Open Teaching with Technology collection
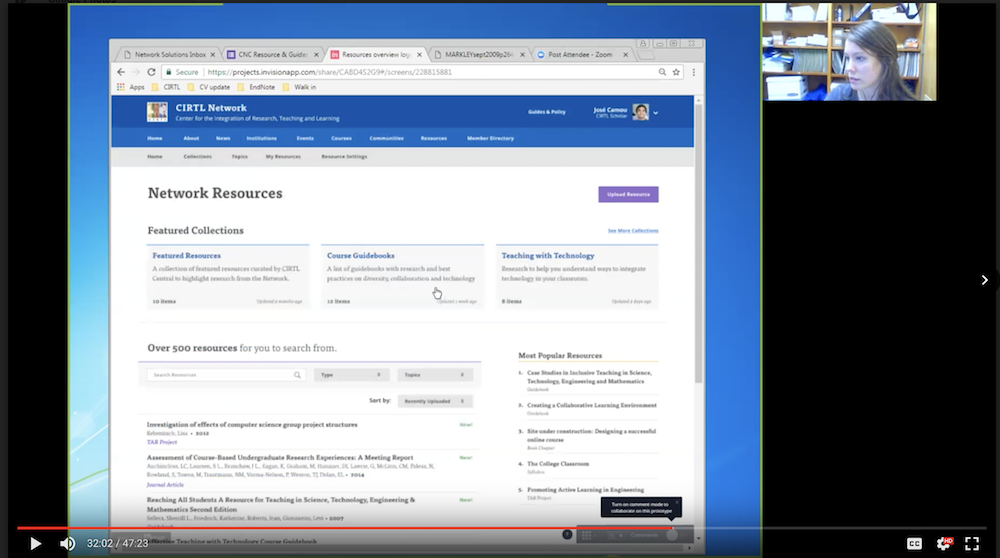Screen dimensions: 1000x558 pos(548,256)
